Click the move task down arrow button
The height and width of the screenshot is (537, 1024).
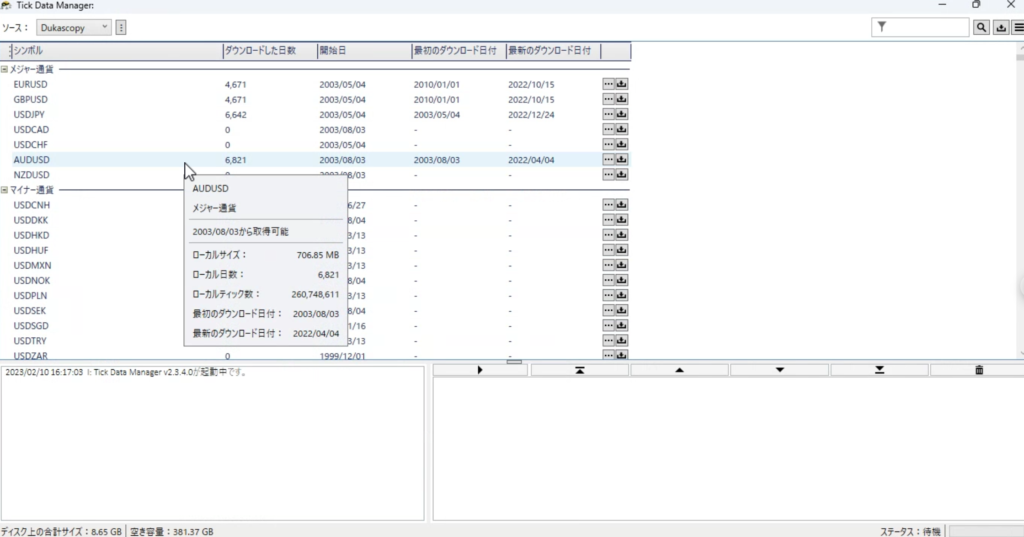779,370
